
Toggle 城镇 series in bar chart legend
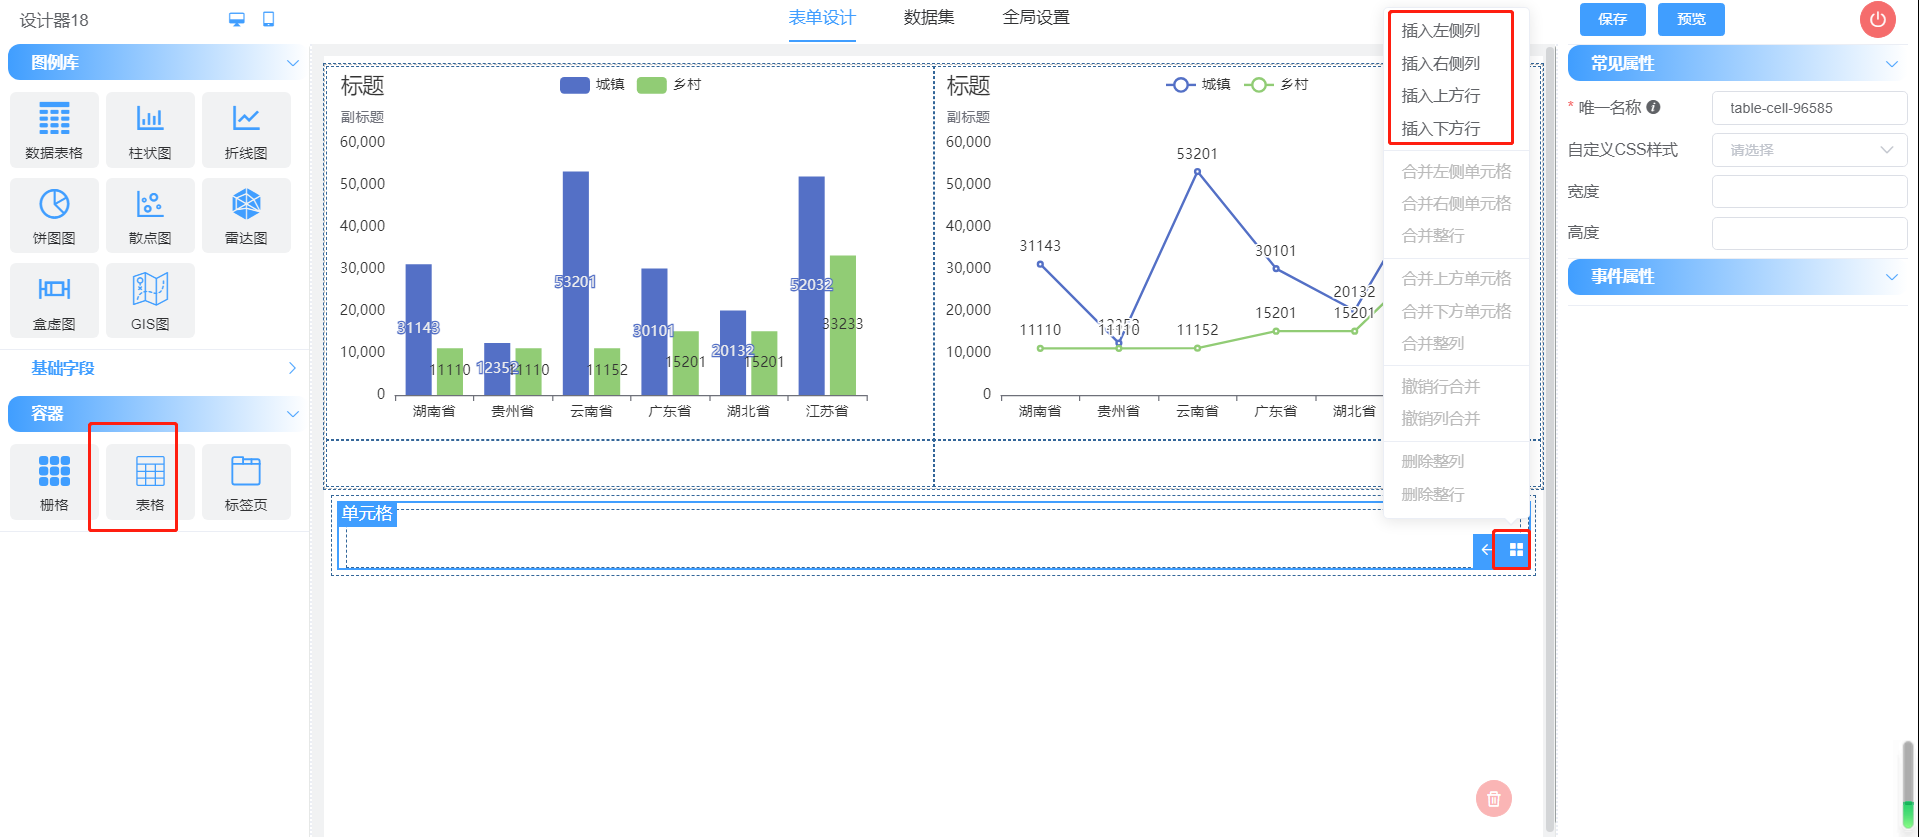592,85
